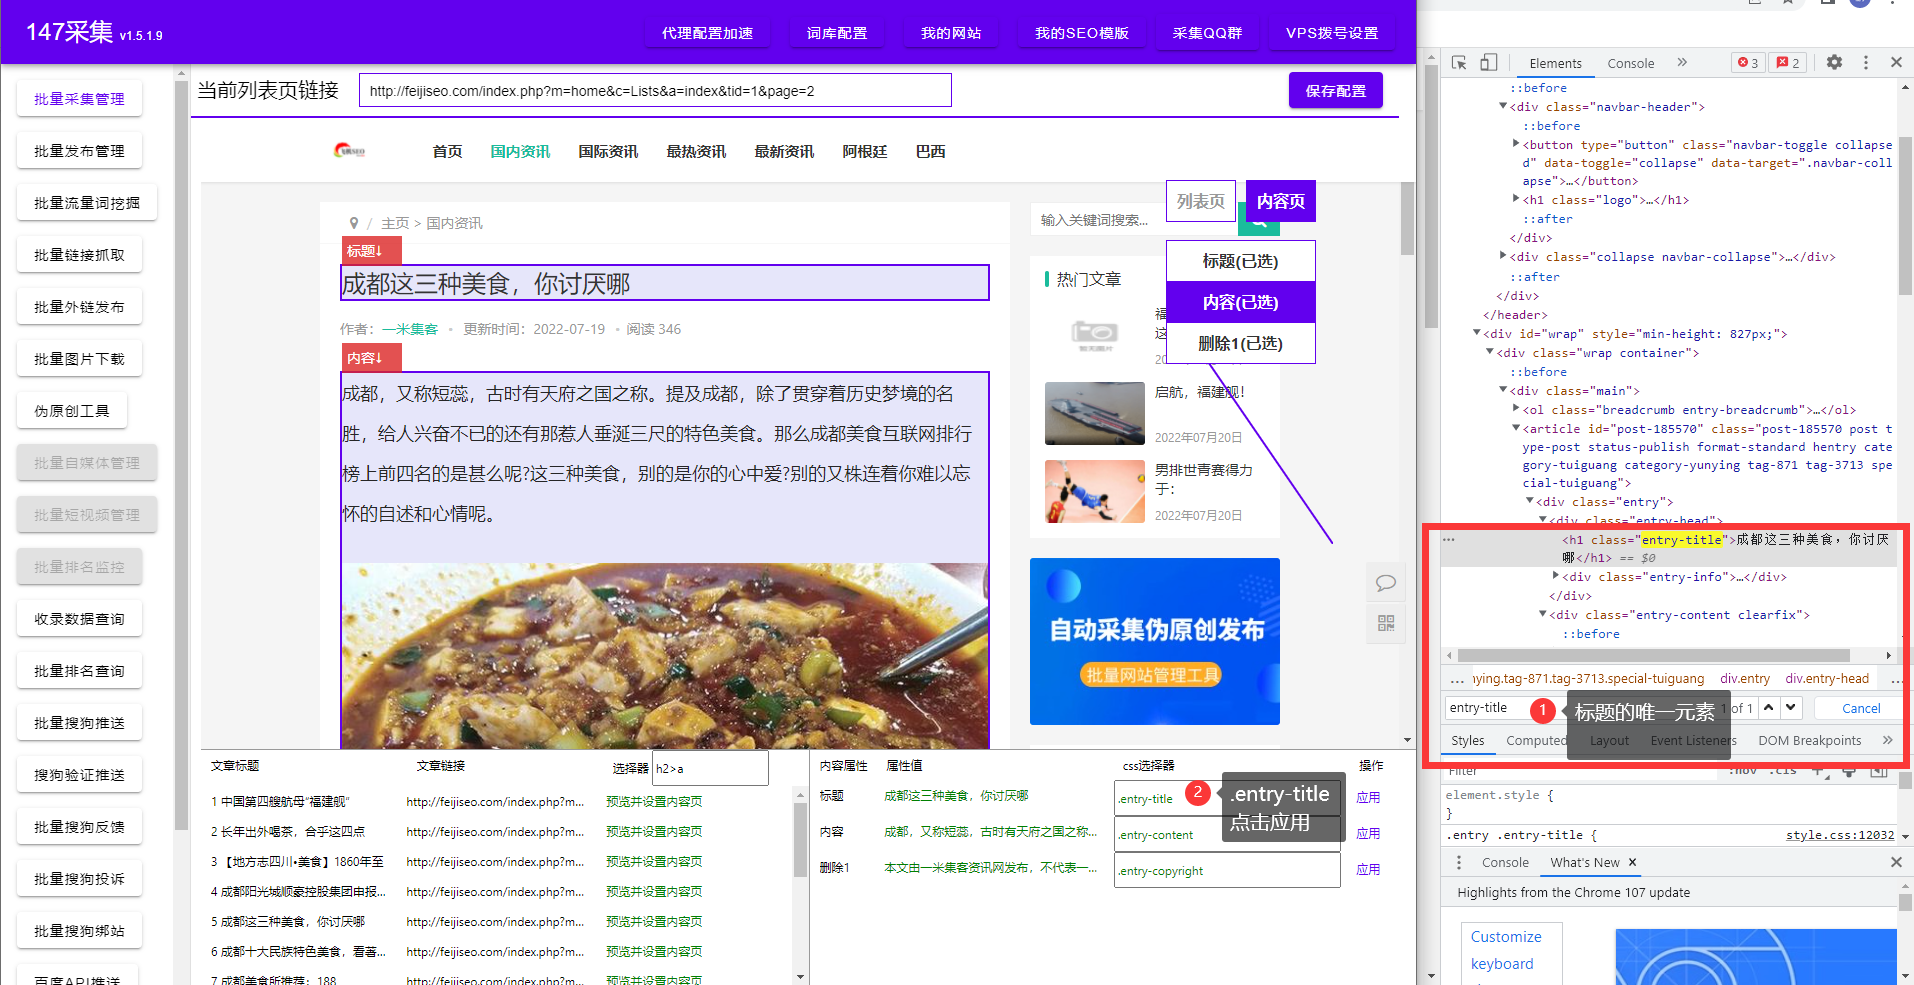Choose 标题(已选) option

(1240, 261)
